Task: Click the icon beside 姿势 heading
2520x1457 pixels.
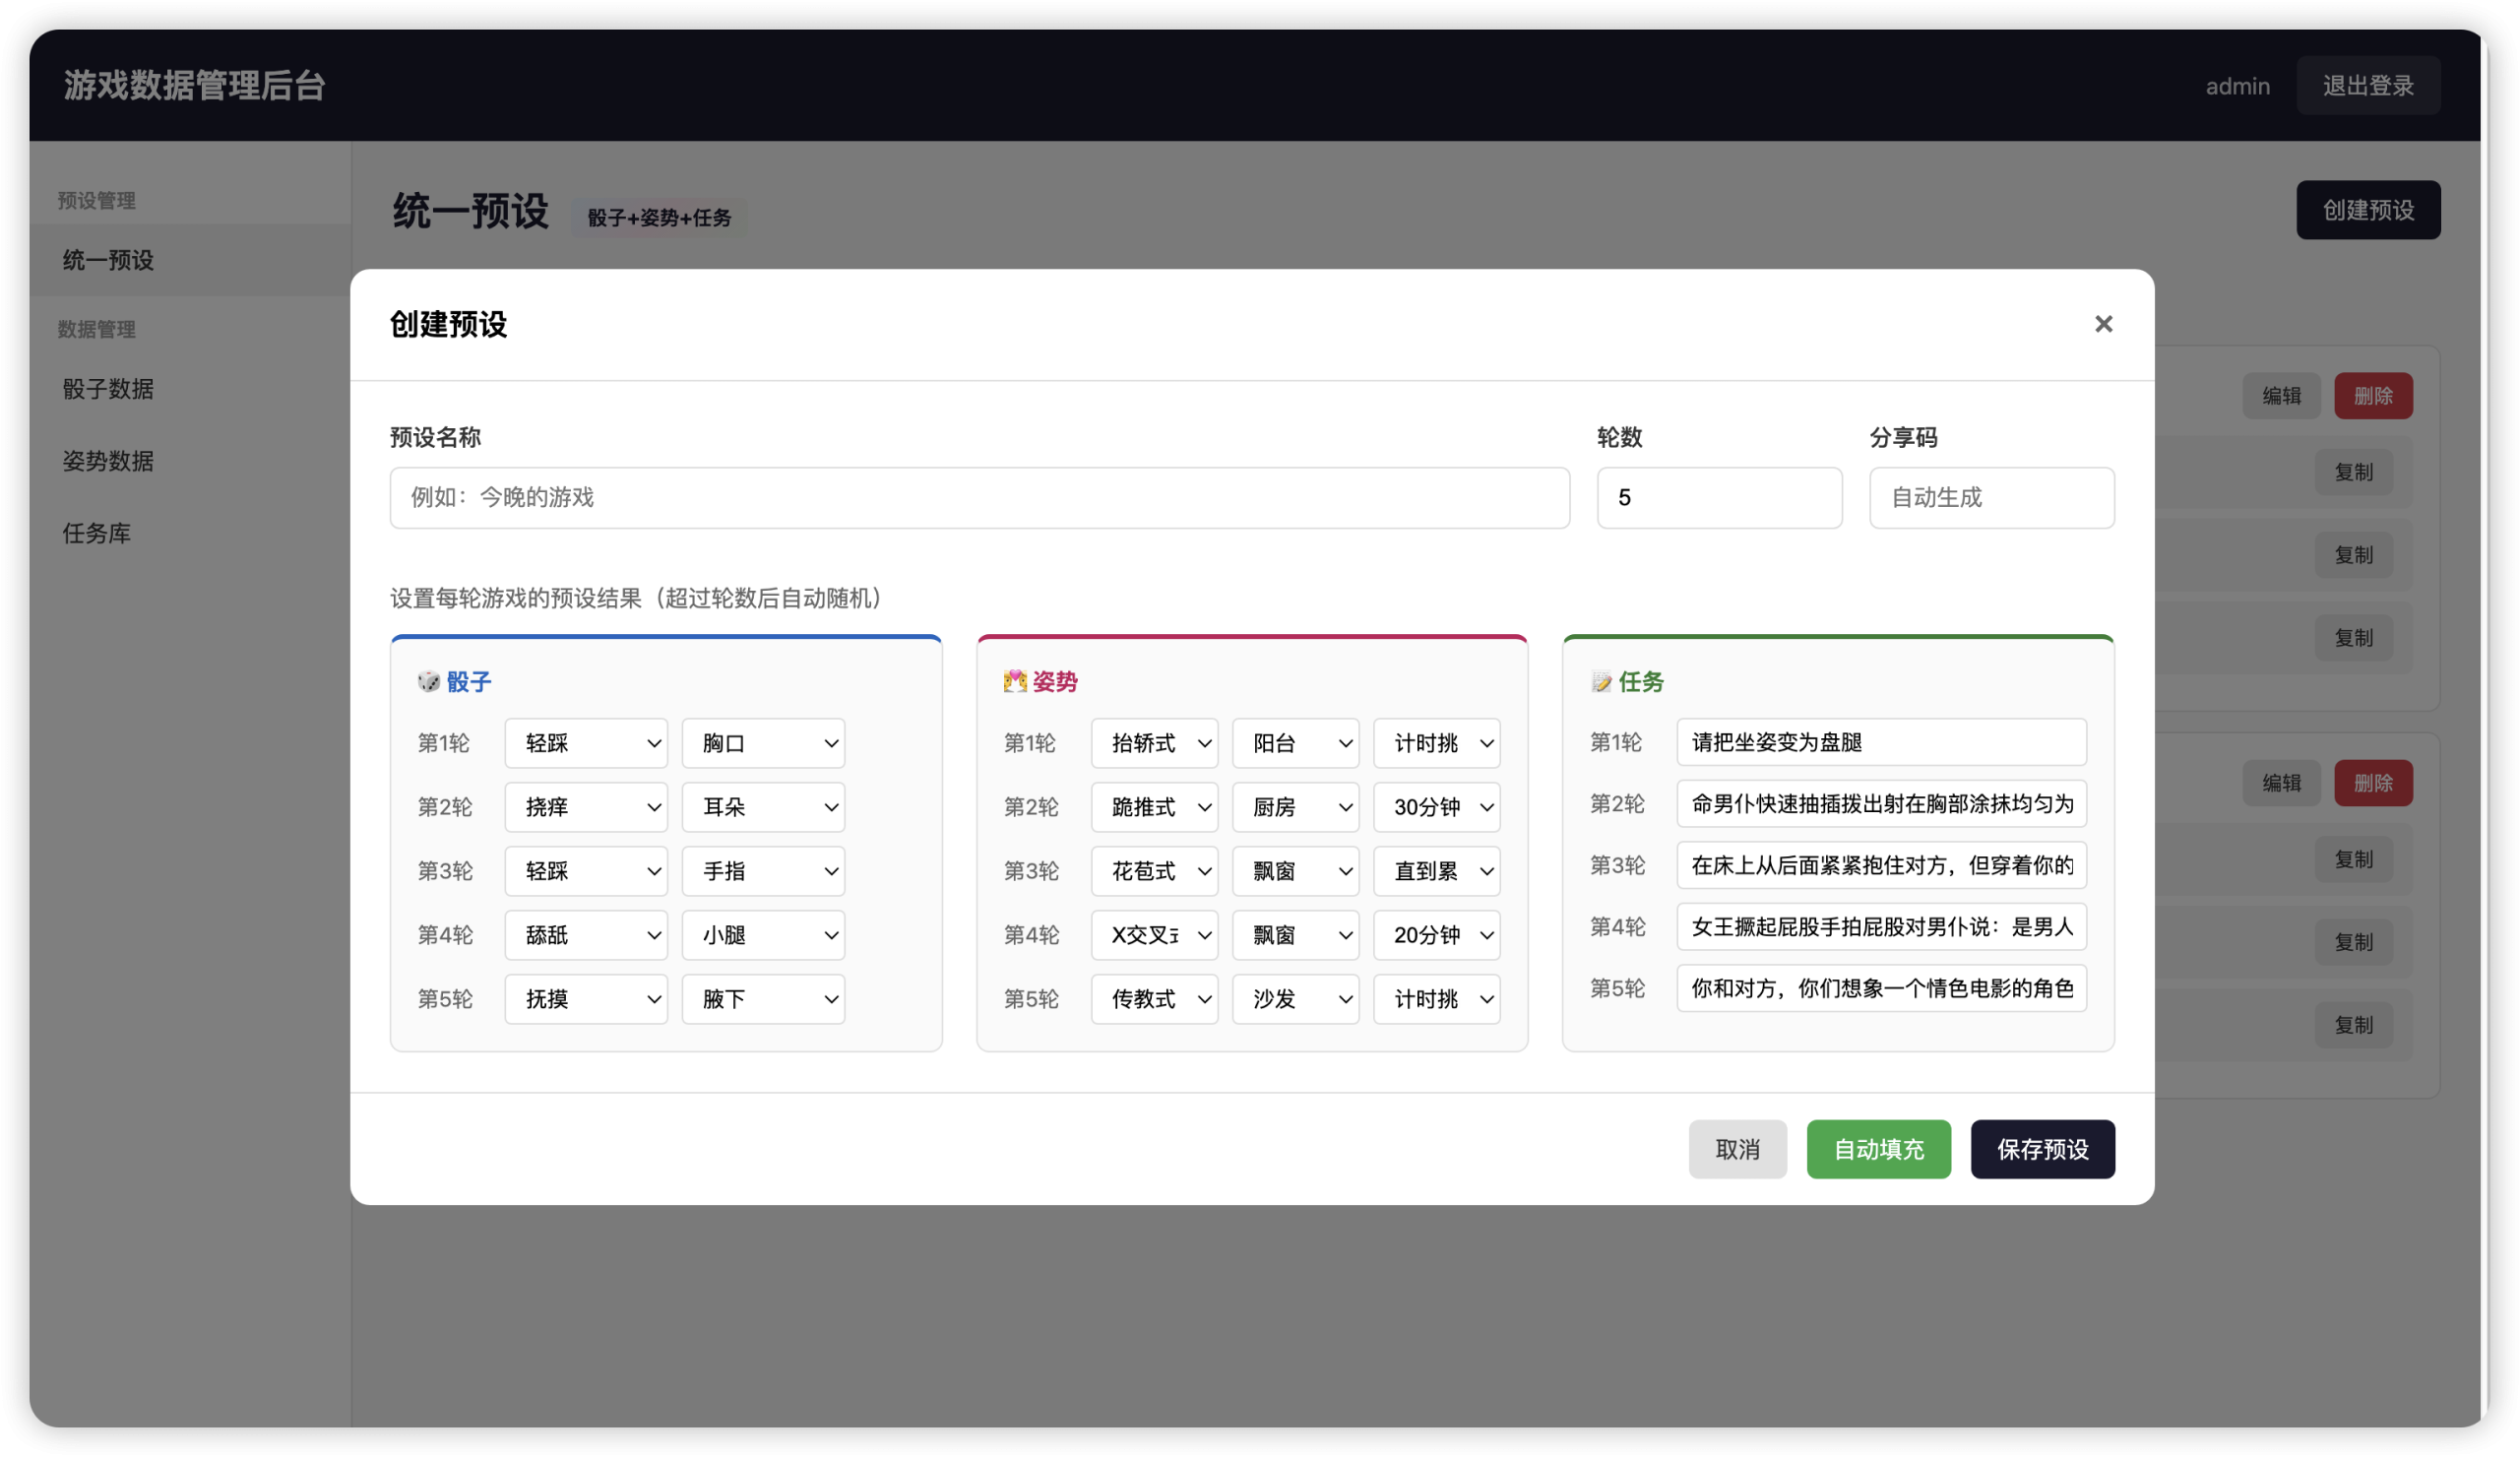Action: coord(1014,682)
